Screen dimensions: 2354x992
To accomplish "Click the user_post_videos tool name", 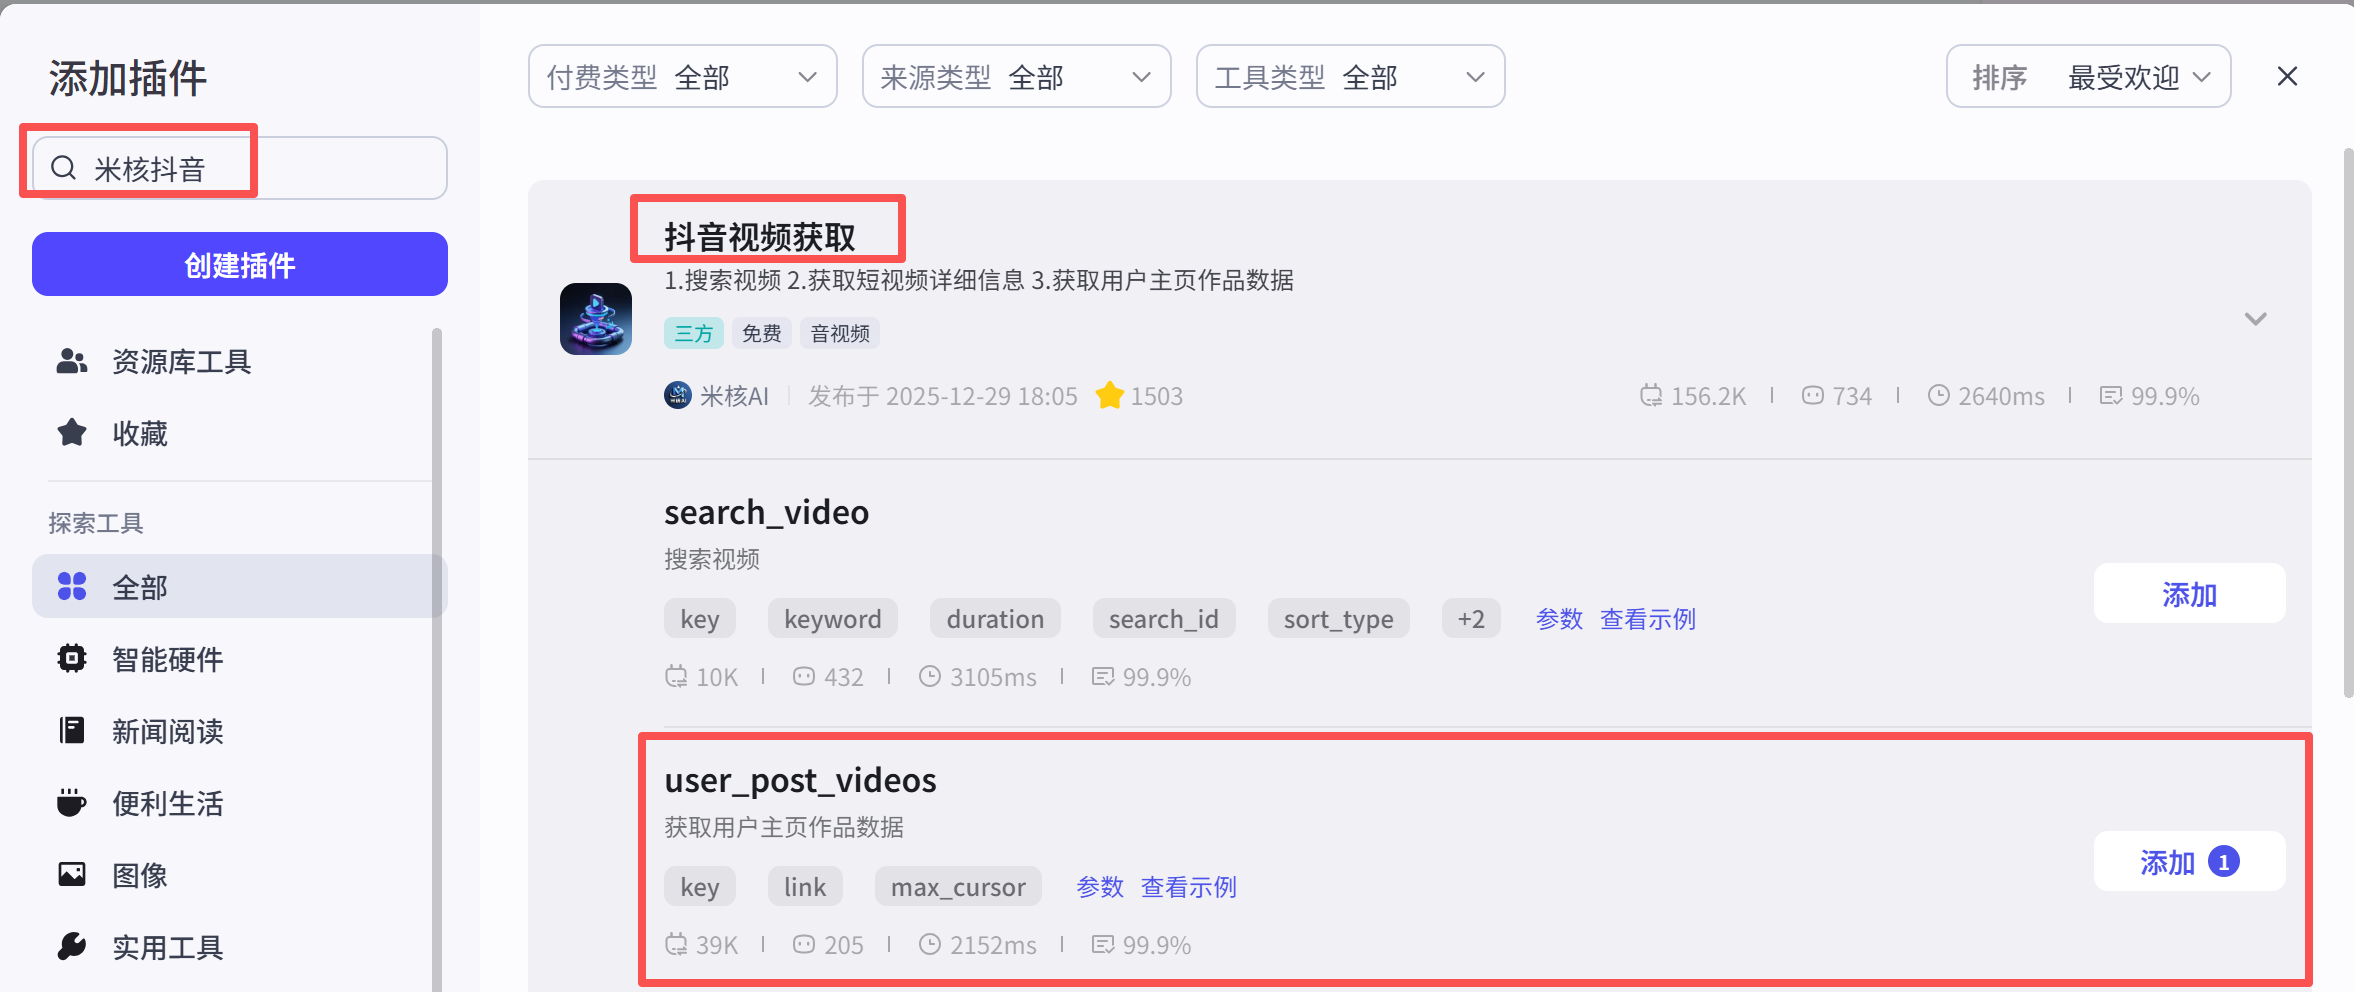I will pyautogui.click(x=800, y=780).
